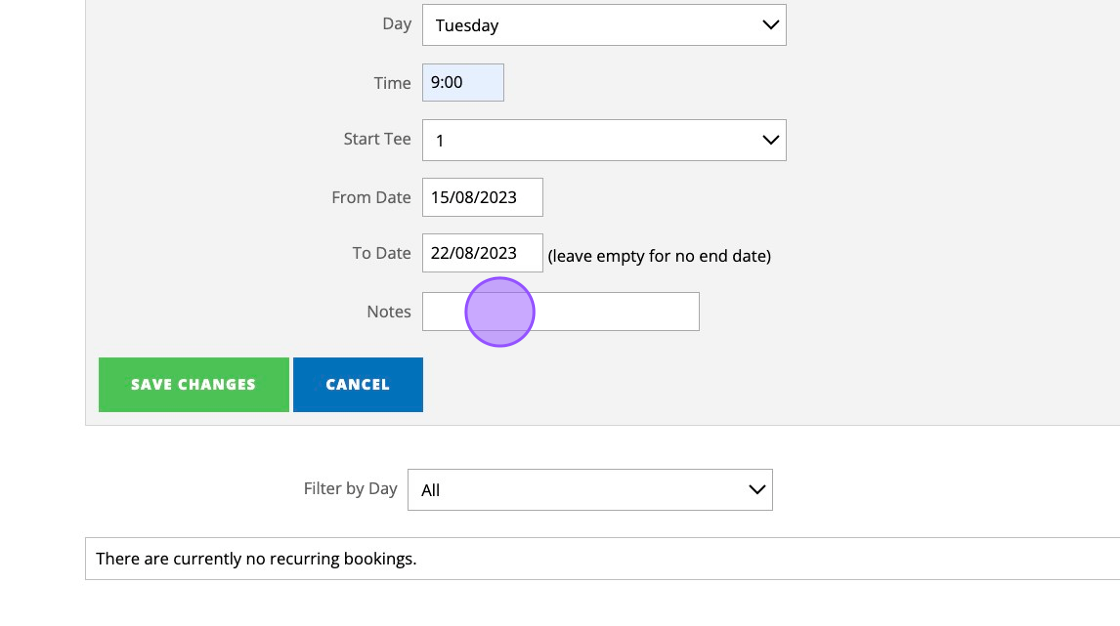Click the Filter by Day chevron arrow
Viewport: 1120px width, 626px height.
757,490
